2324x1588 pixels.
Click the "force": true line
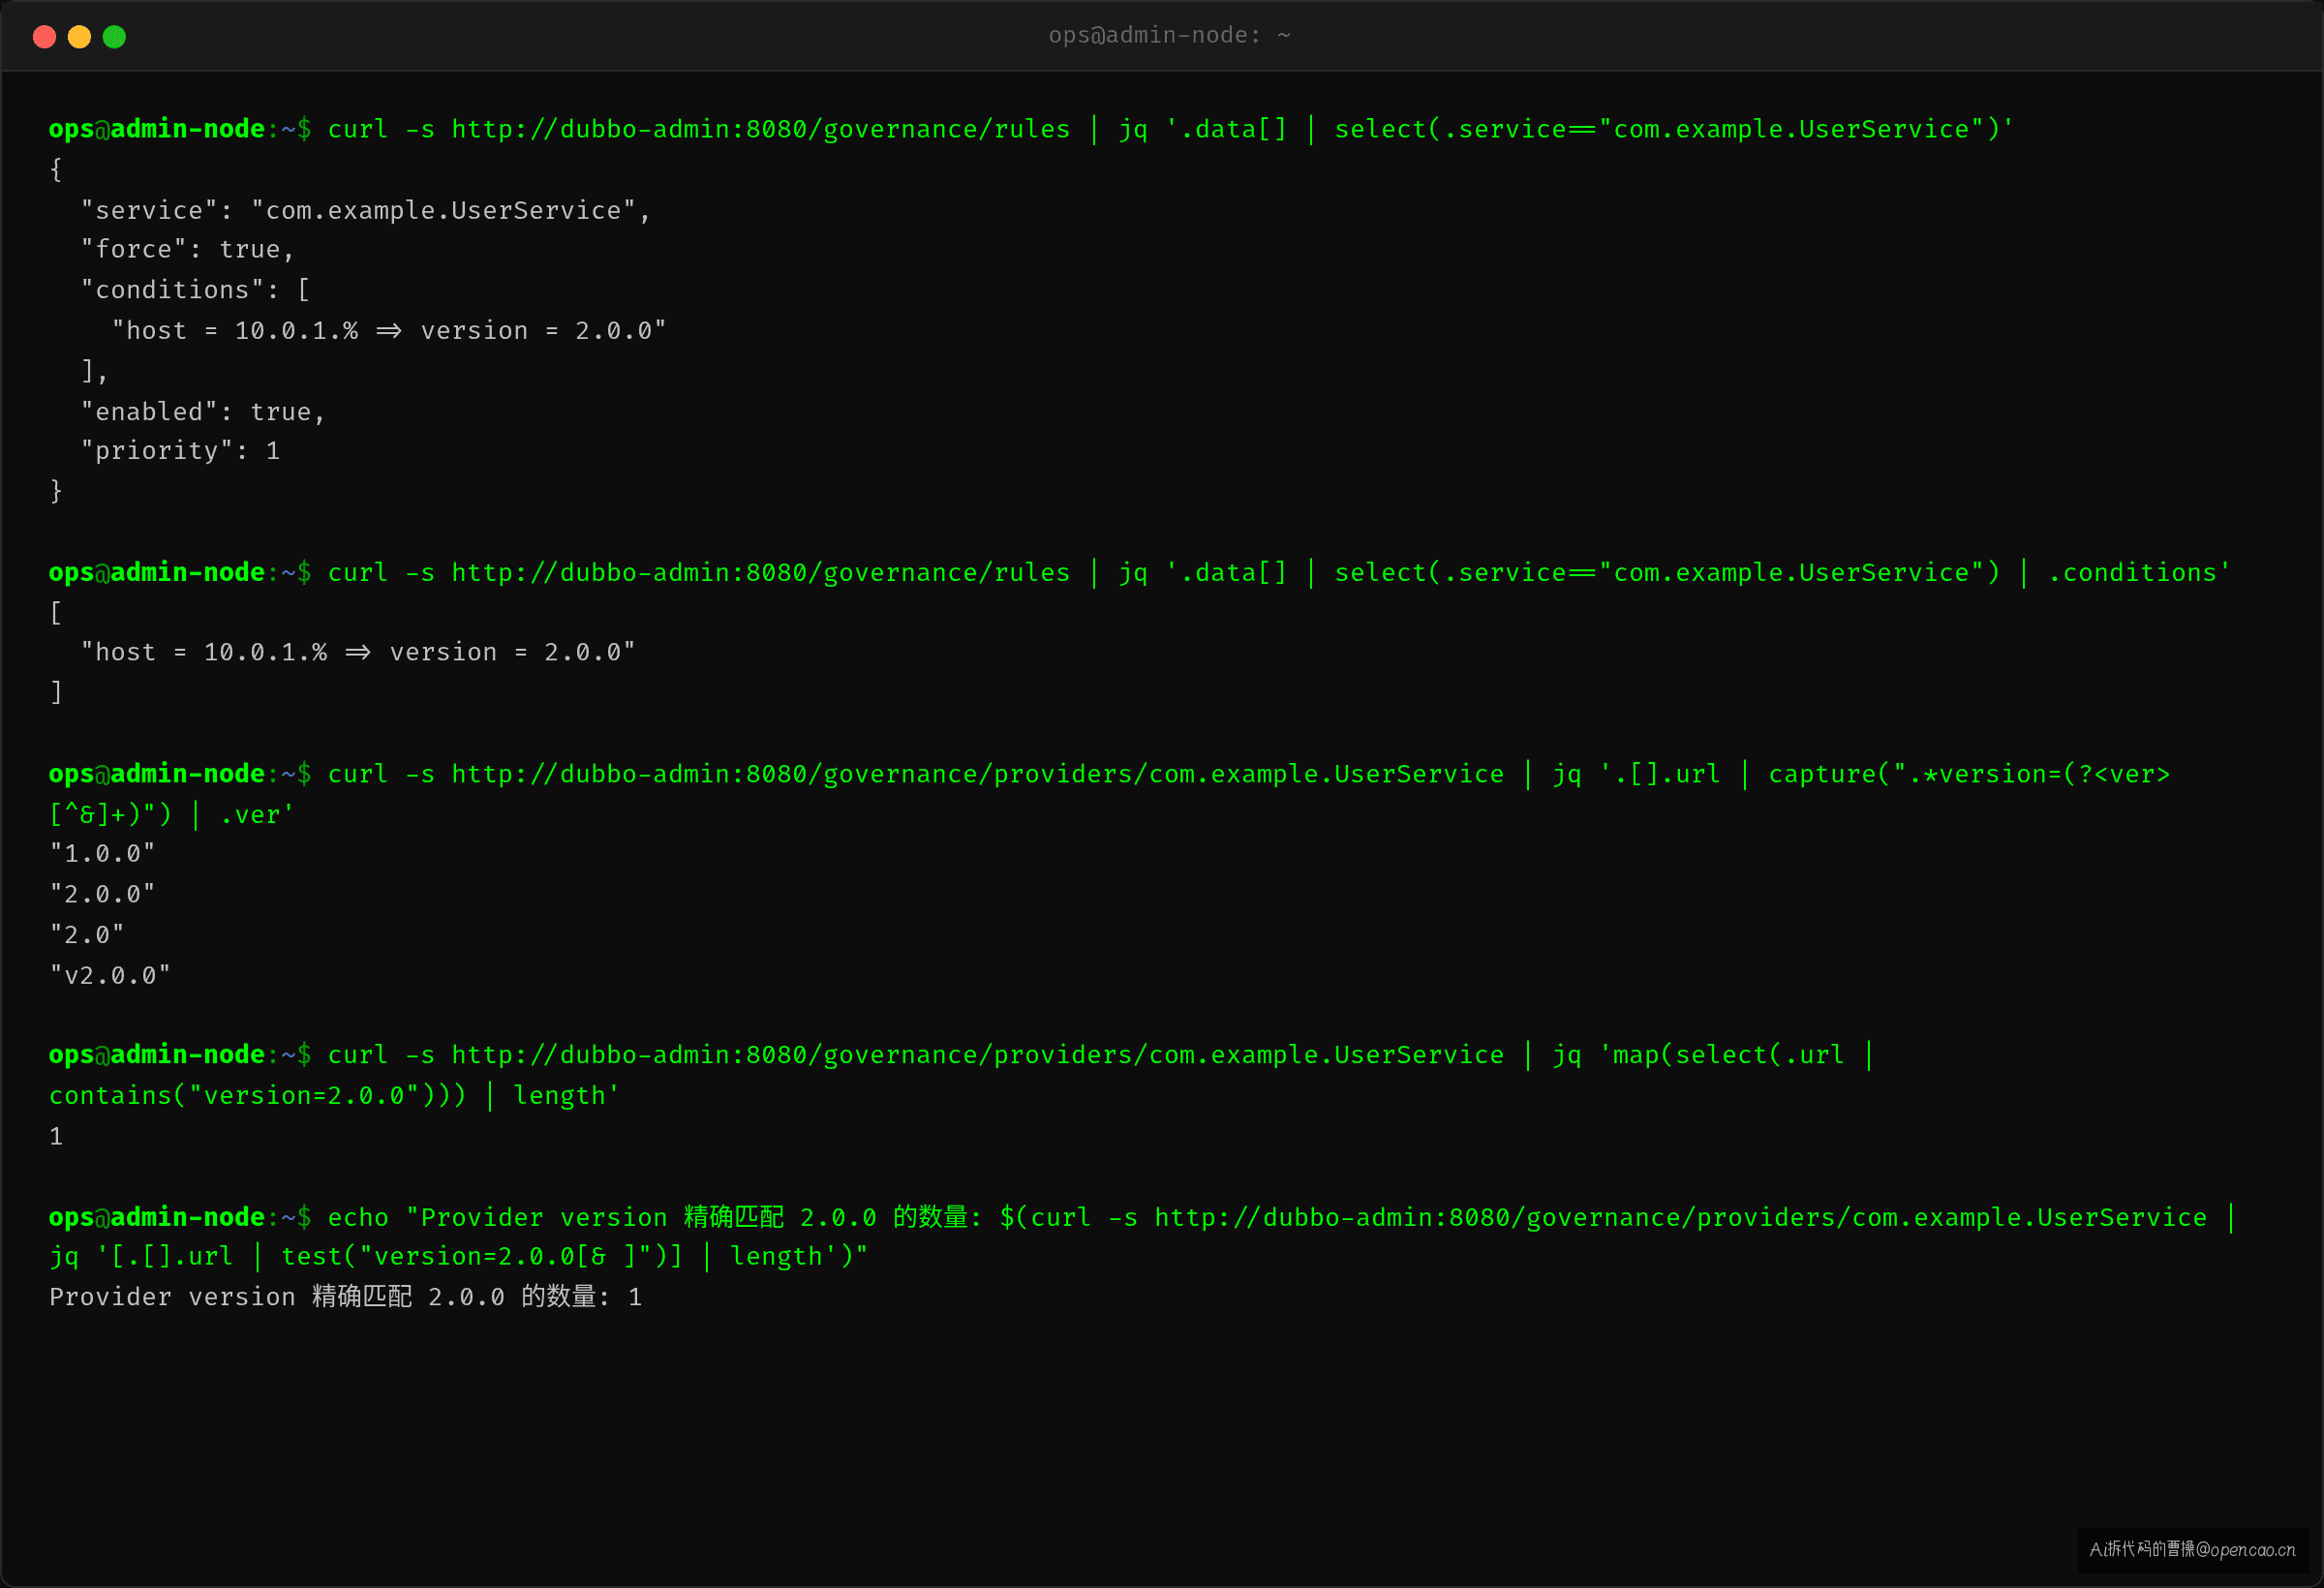187,249
